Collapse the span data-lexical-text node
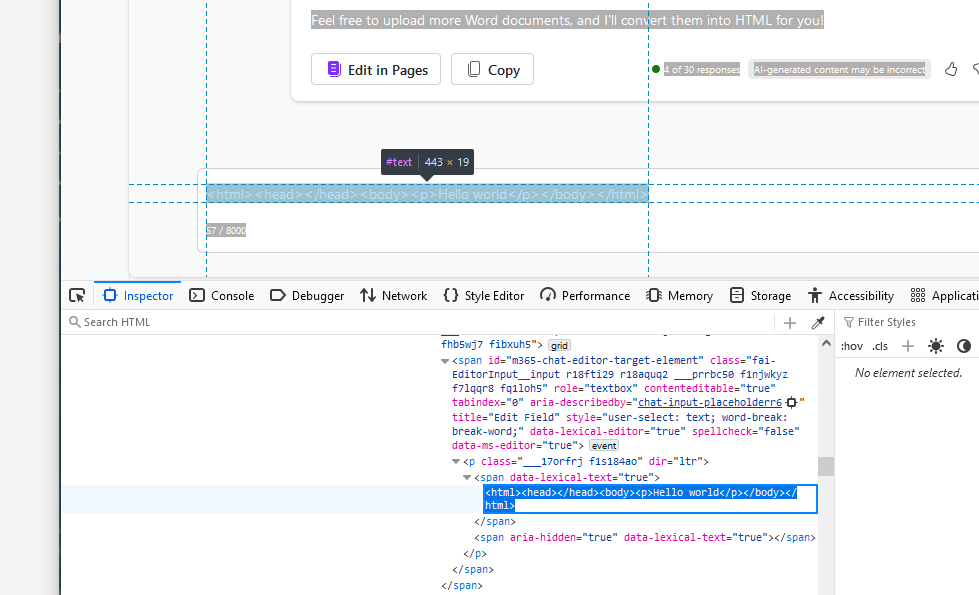The width and height of the screenshot is (979, 595). pos(467,478)
